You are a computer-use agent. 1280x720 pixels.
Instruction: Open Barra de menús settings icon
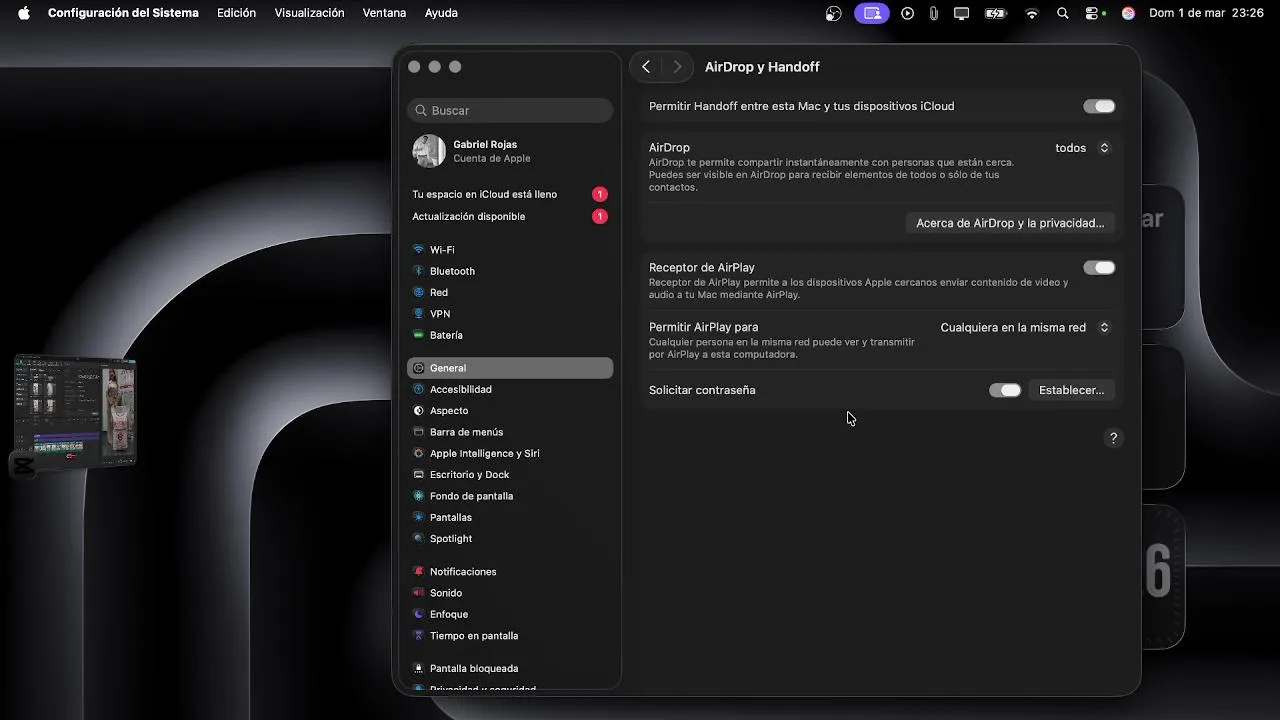click(x=418, y=432)
